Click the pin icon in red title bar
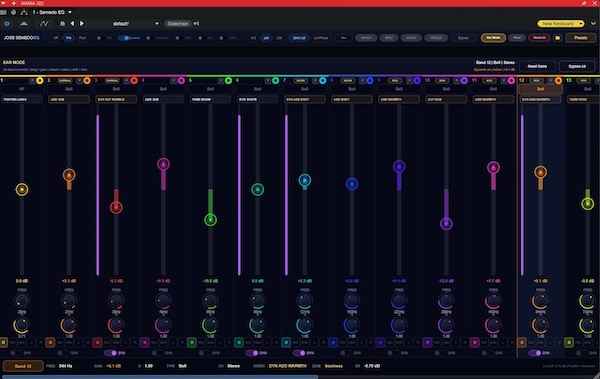This screenshot has height=379, width=600. click(x=584, y=3)
